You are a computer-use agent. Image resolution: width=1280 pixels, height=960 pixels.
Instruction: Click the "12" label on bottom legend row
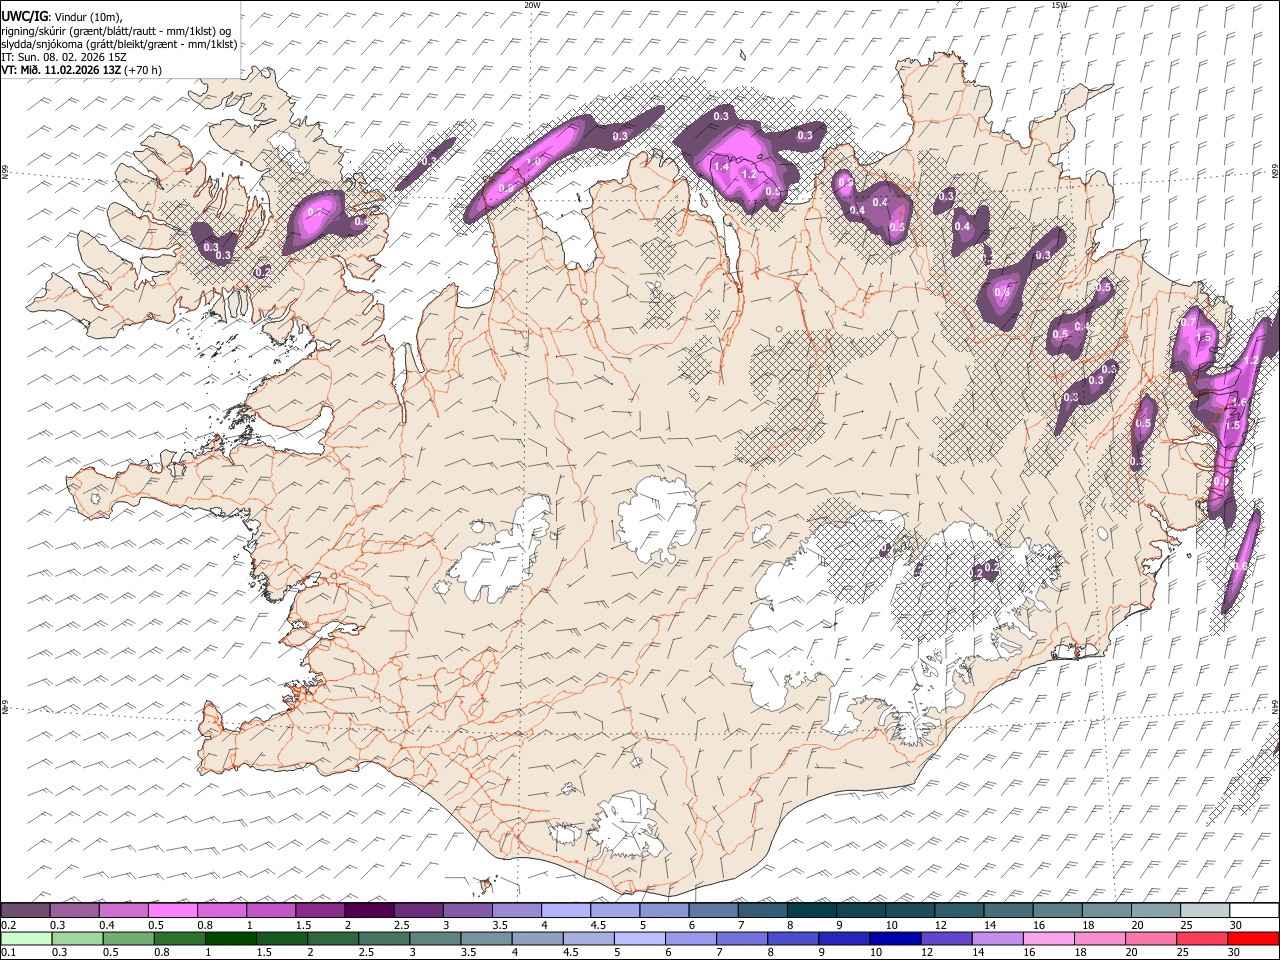tap(928, 952)
